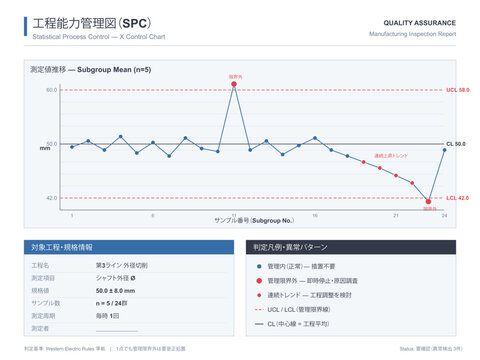Click the LCL 42.0 limit label
Image resolution: width=480 pixels, height=360 pixels.
(457, 198)
